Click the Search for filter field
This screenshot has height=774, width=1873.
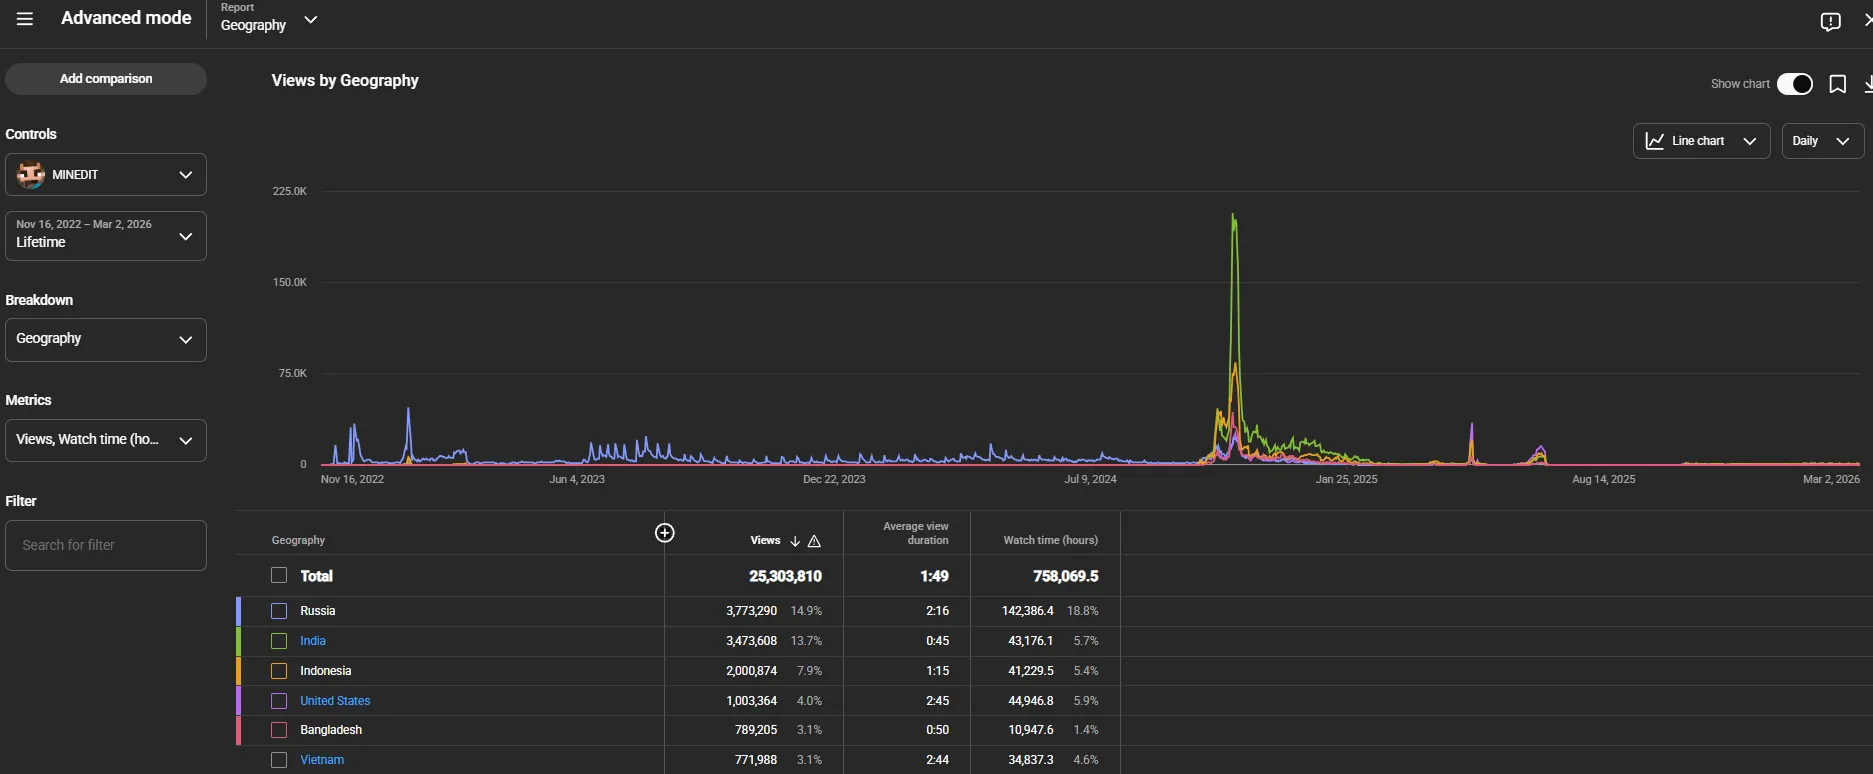pos(106,545)
